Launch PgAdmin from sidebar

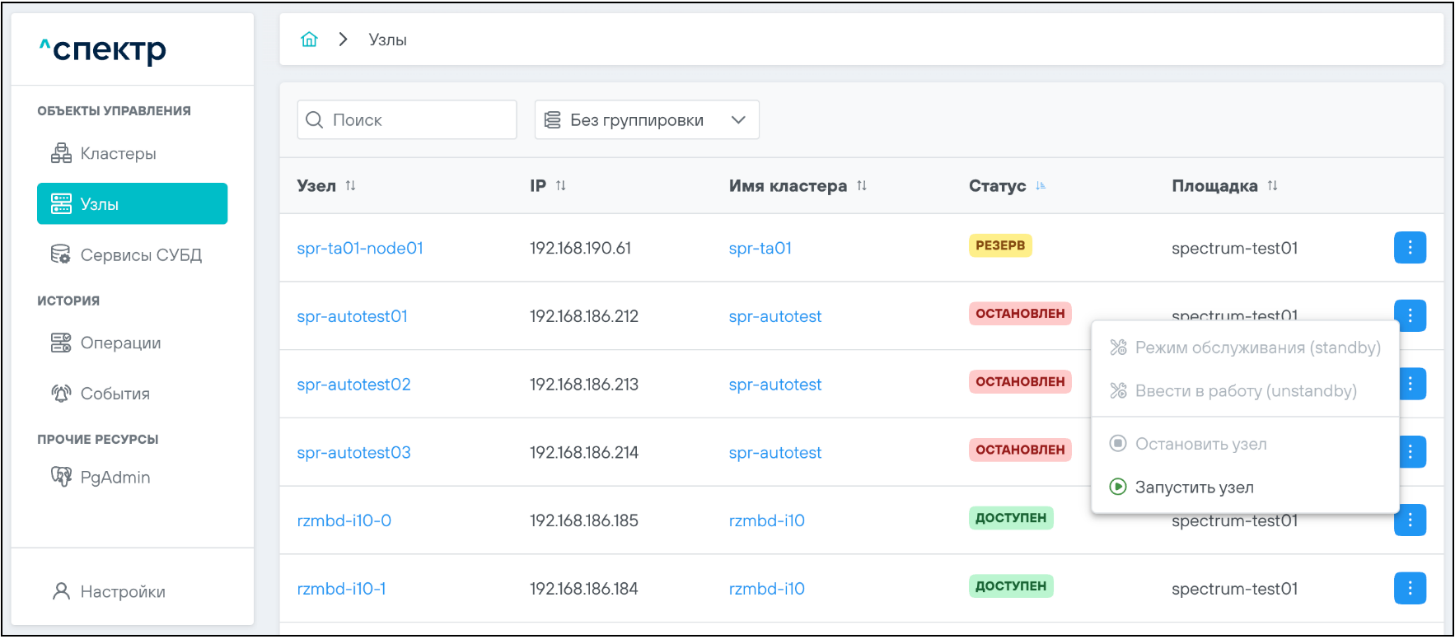coord(114,478)
